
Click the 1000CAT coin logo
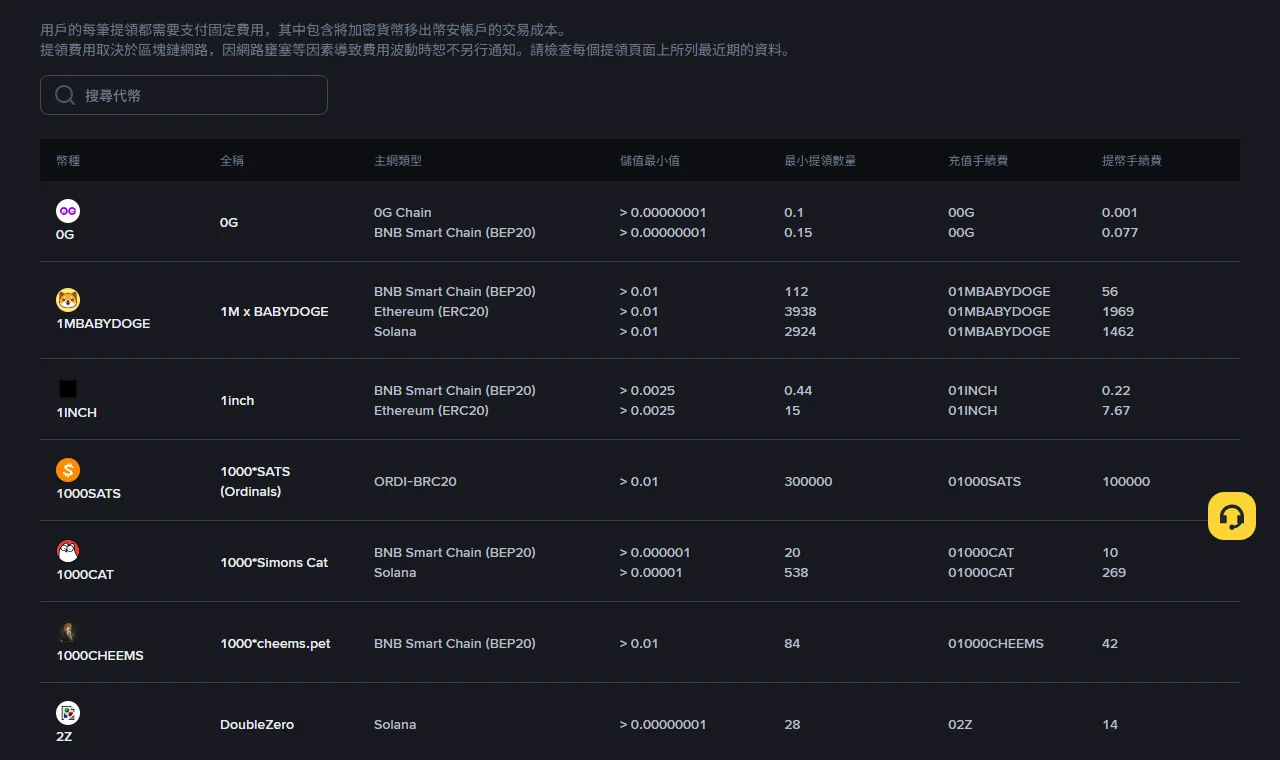tap(68, 551)
